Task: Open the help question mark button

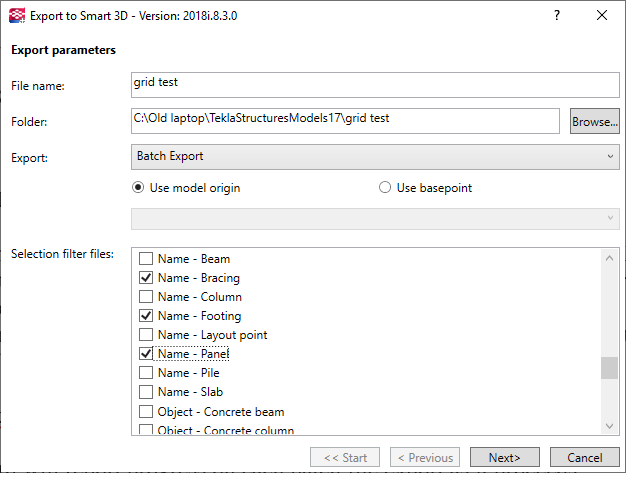Action: click(x=557, y=15)
